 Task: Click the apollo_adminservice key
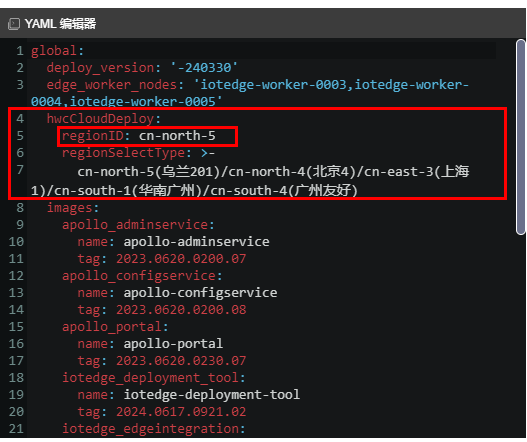[x=134, y=225]
